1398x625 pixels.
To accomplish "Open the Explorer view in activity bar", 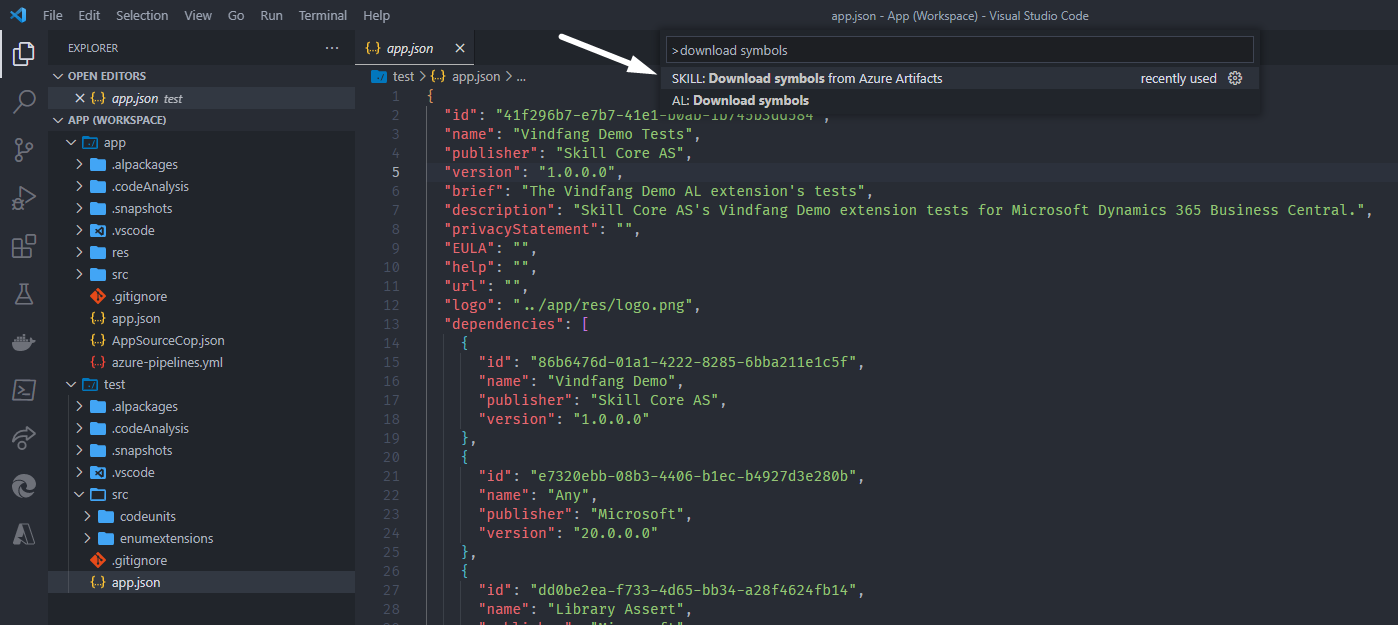I will tap(24, 54).
